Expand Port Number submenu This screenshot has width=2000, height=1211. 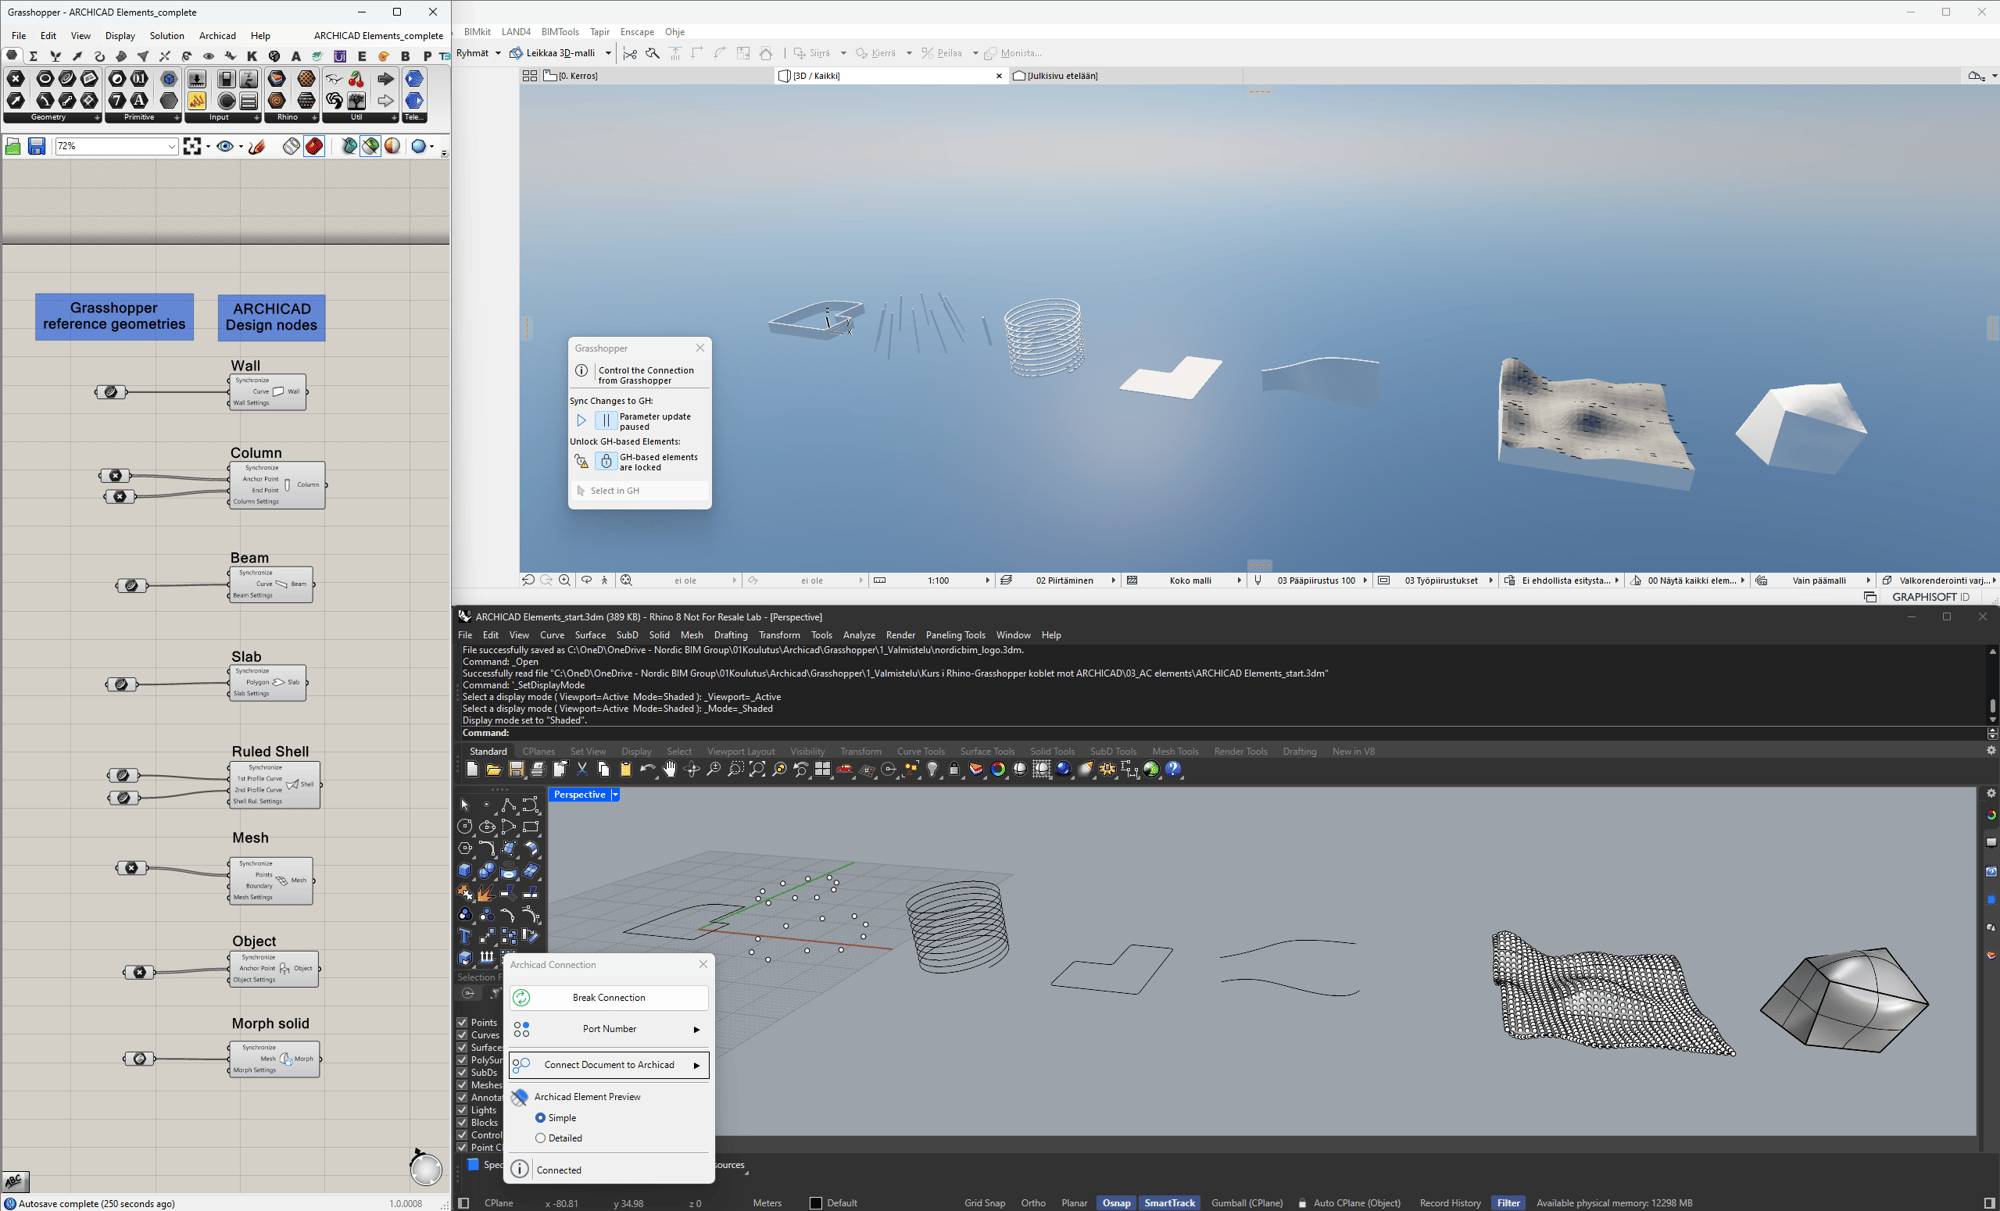pos(696,1029)
